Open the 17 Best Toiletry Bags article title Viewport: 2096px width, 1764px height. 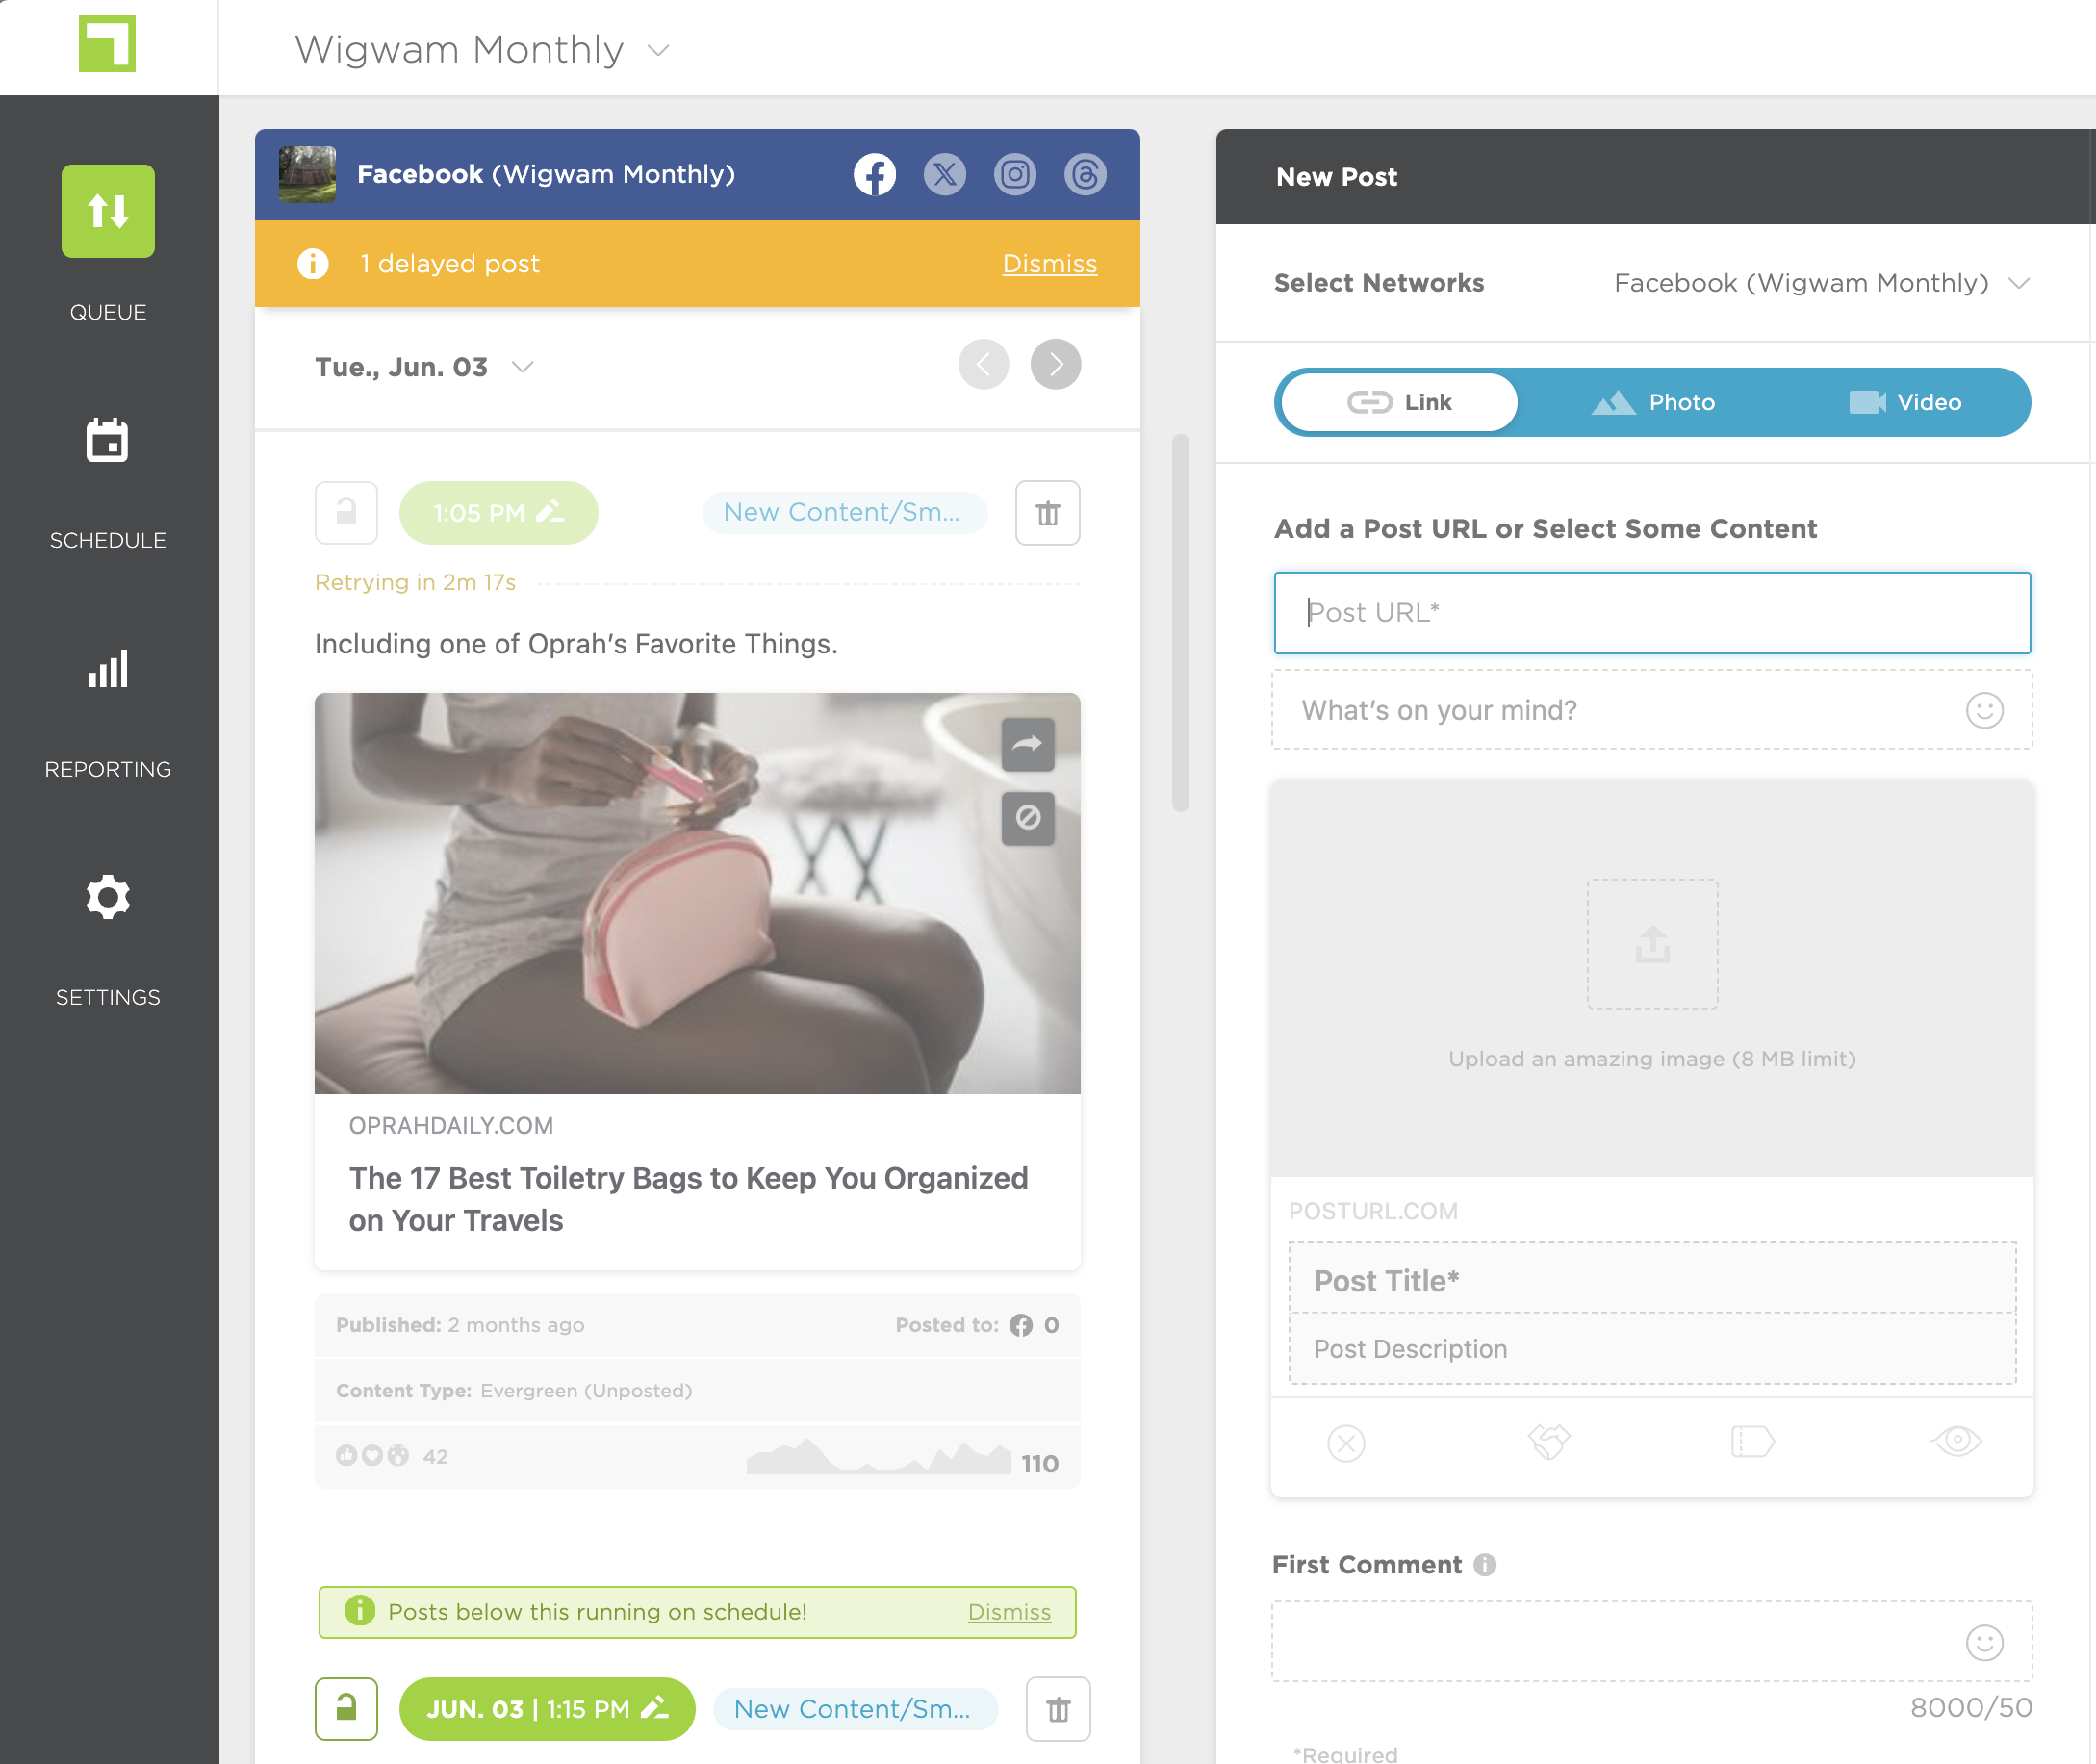coord(688,1200)
